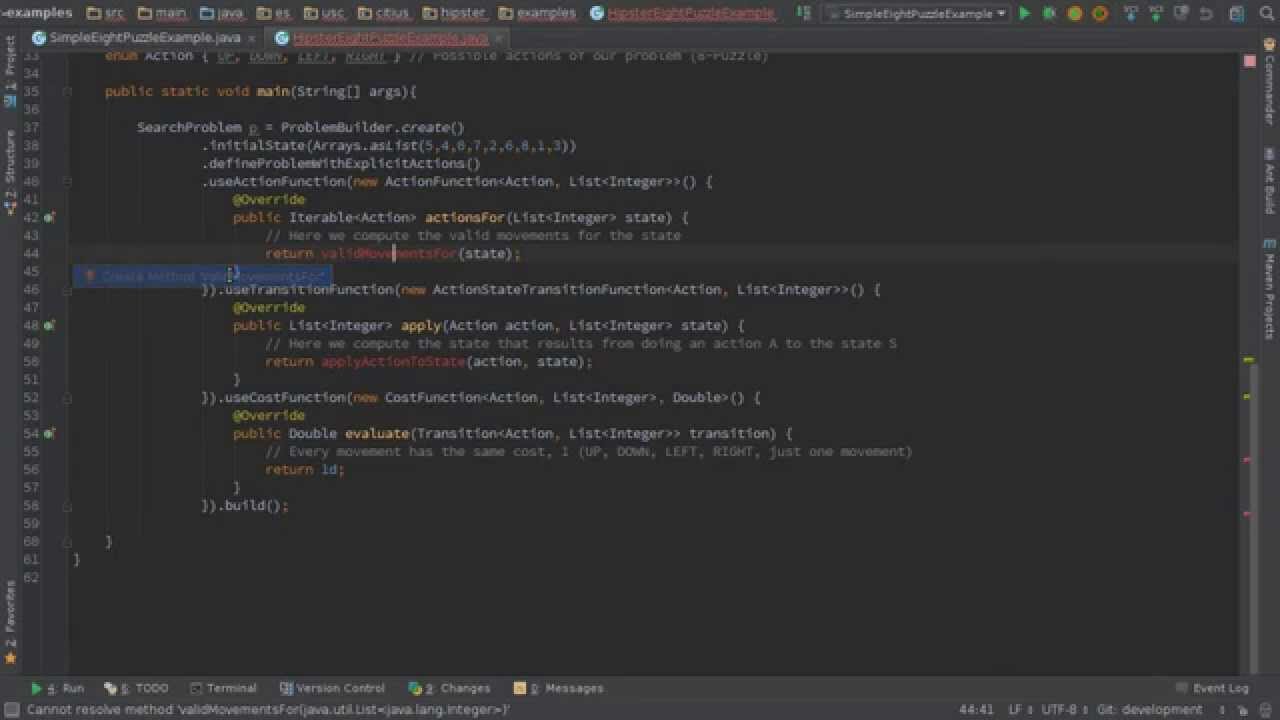The width and height of the screenshot is (1280, 720).
Task: Open the Event Log
Action: click(x=1212, y=688)
